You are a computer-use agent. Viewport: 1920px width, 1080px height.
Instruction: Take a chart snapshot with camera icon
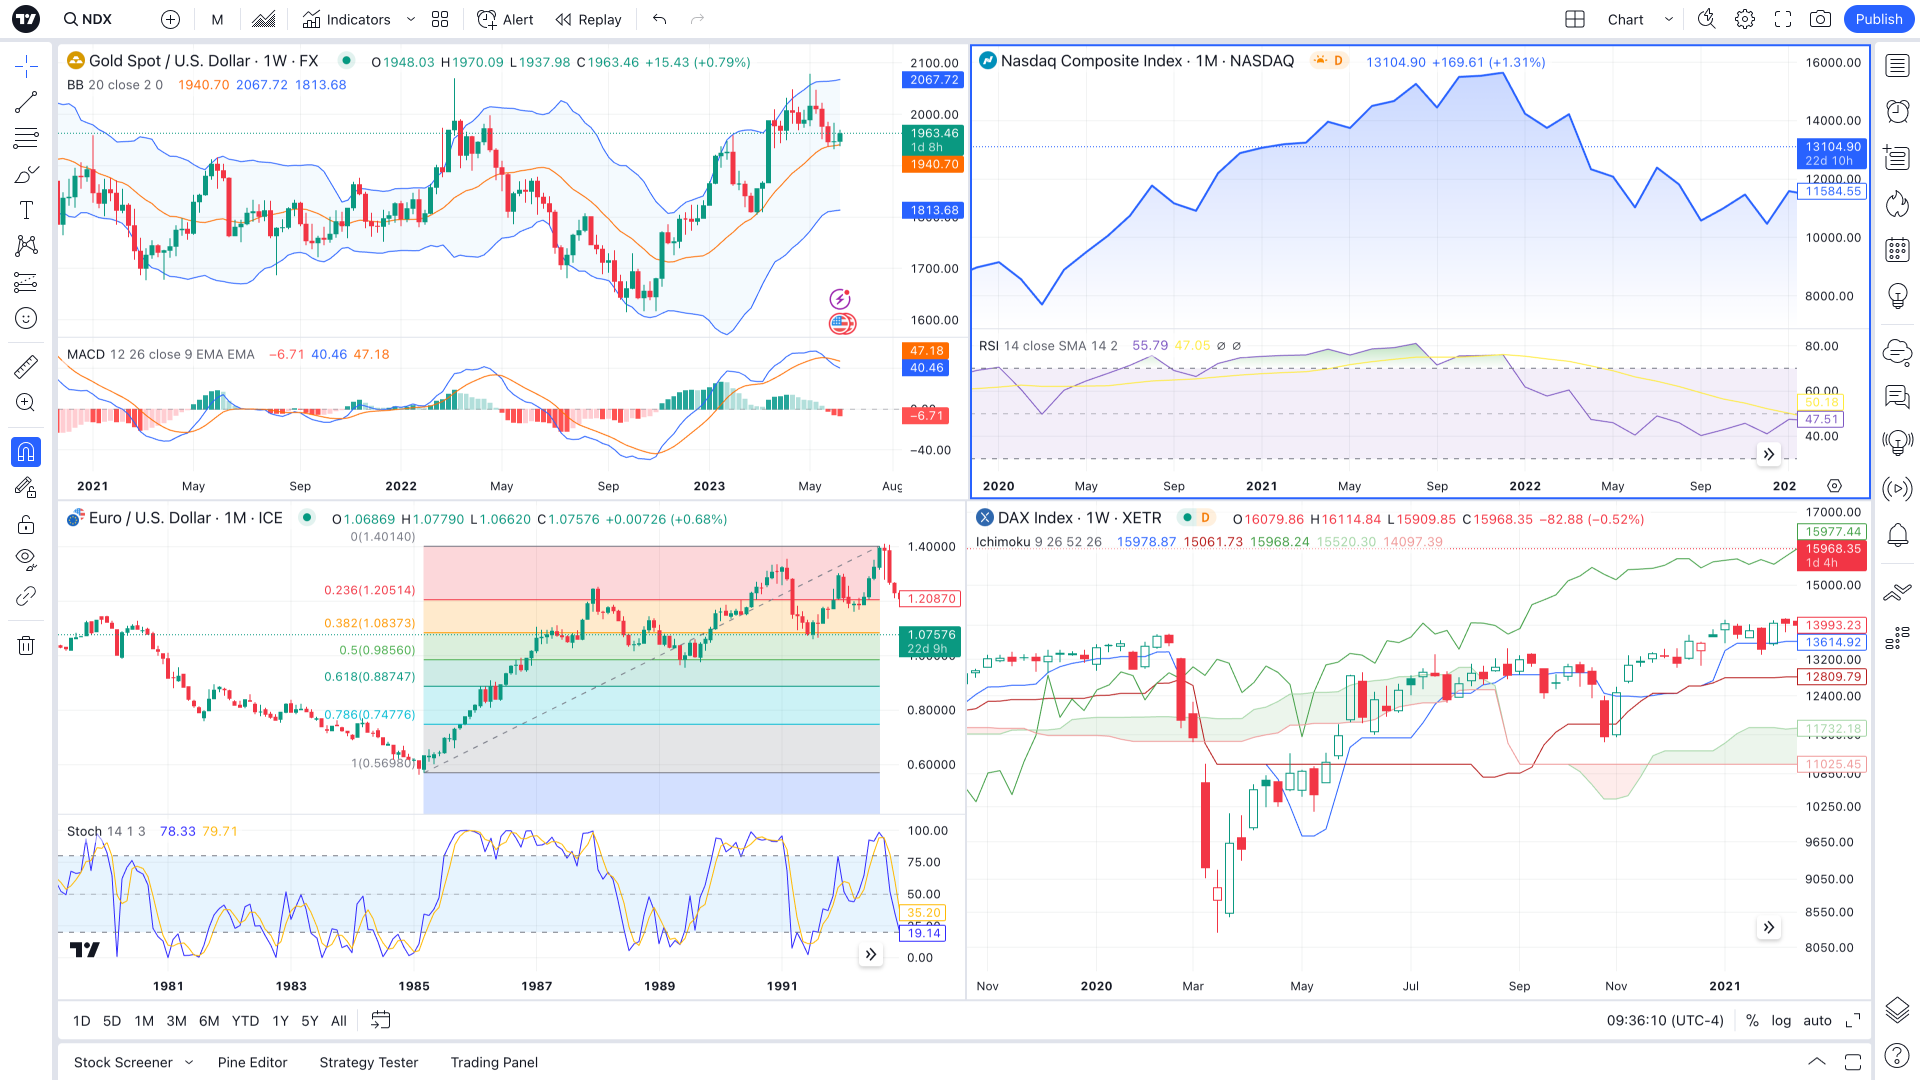(1820, 19)
